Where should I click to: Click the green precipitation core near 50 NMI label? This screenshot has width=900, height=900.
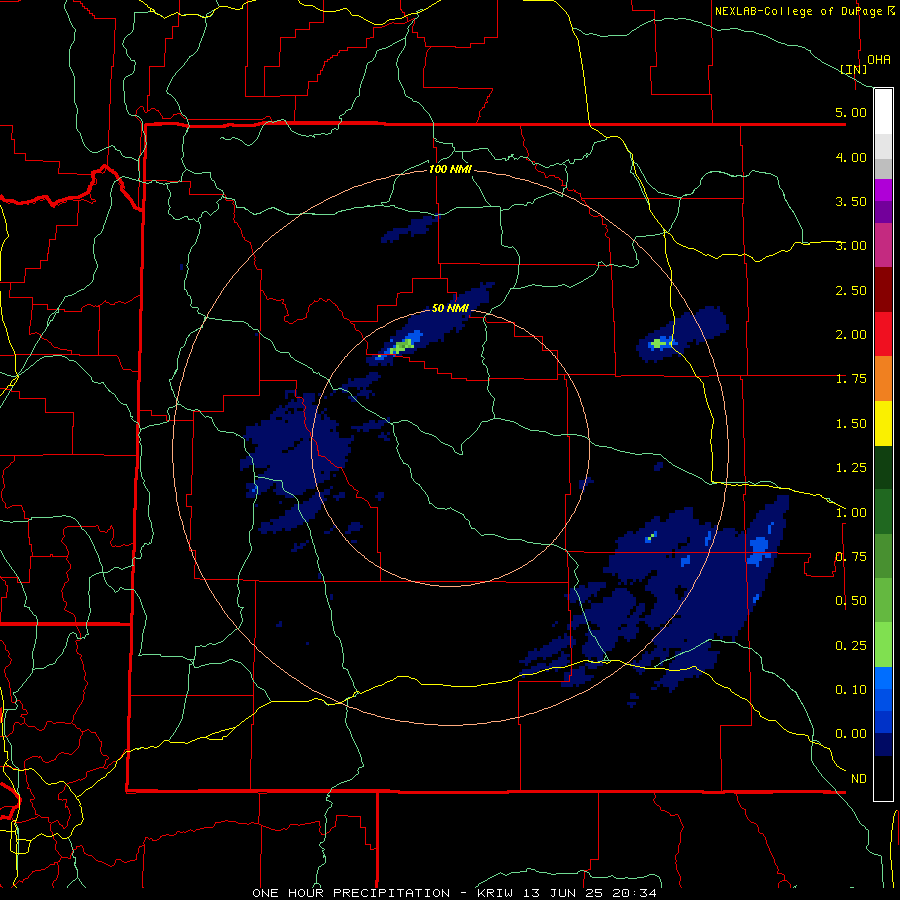pos(401,346)
